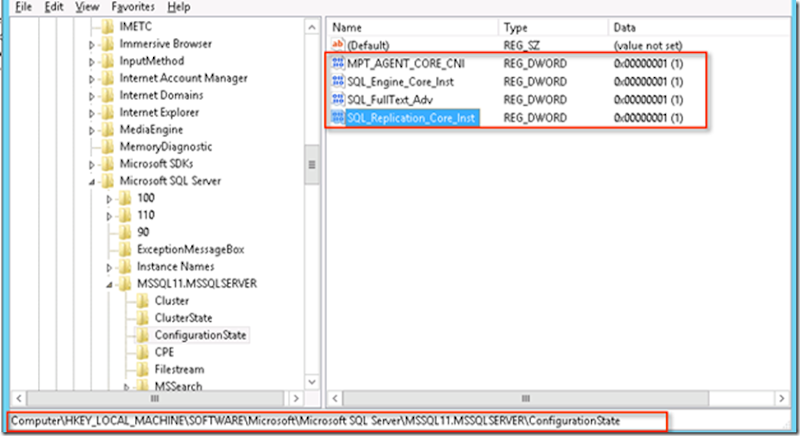800x436 pixels.
Task: Expand the 100 key
Action: [x=109, y=199]
